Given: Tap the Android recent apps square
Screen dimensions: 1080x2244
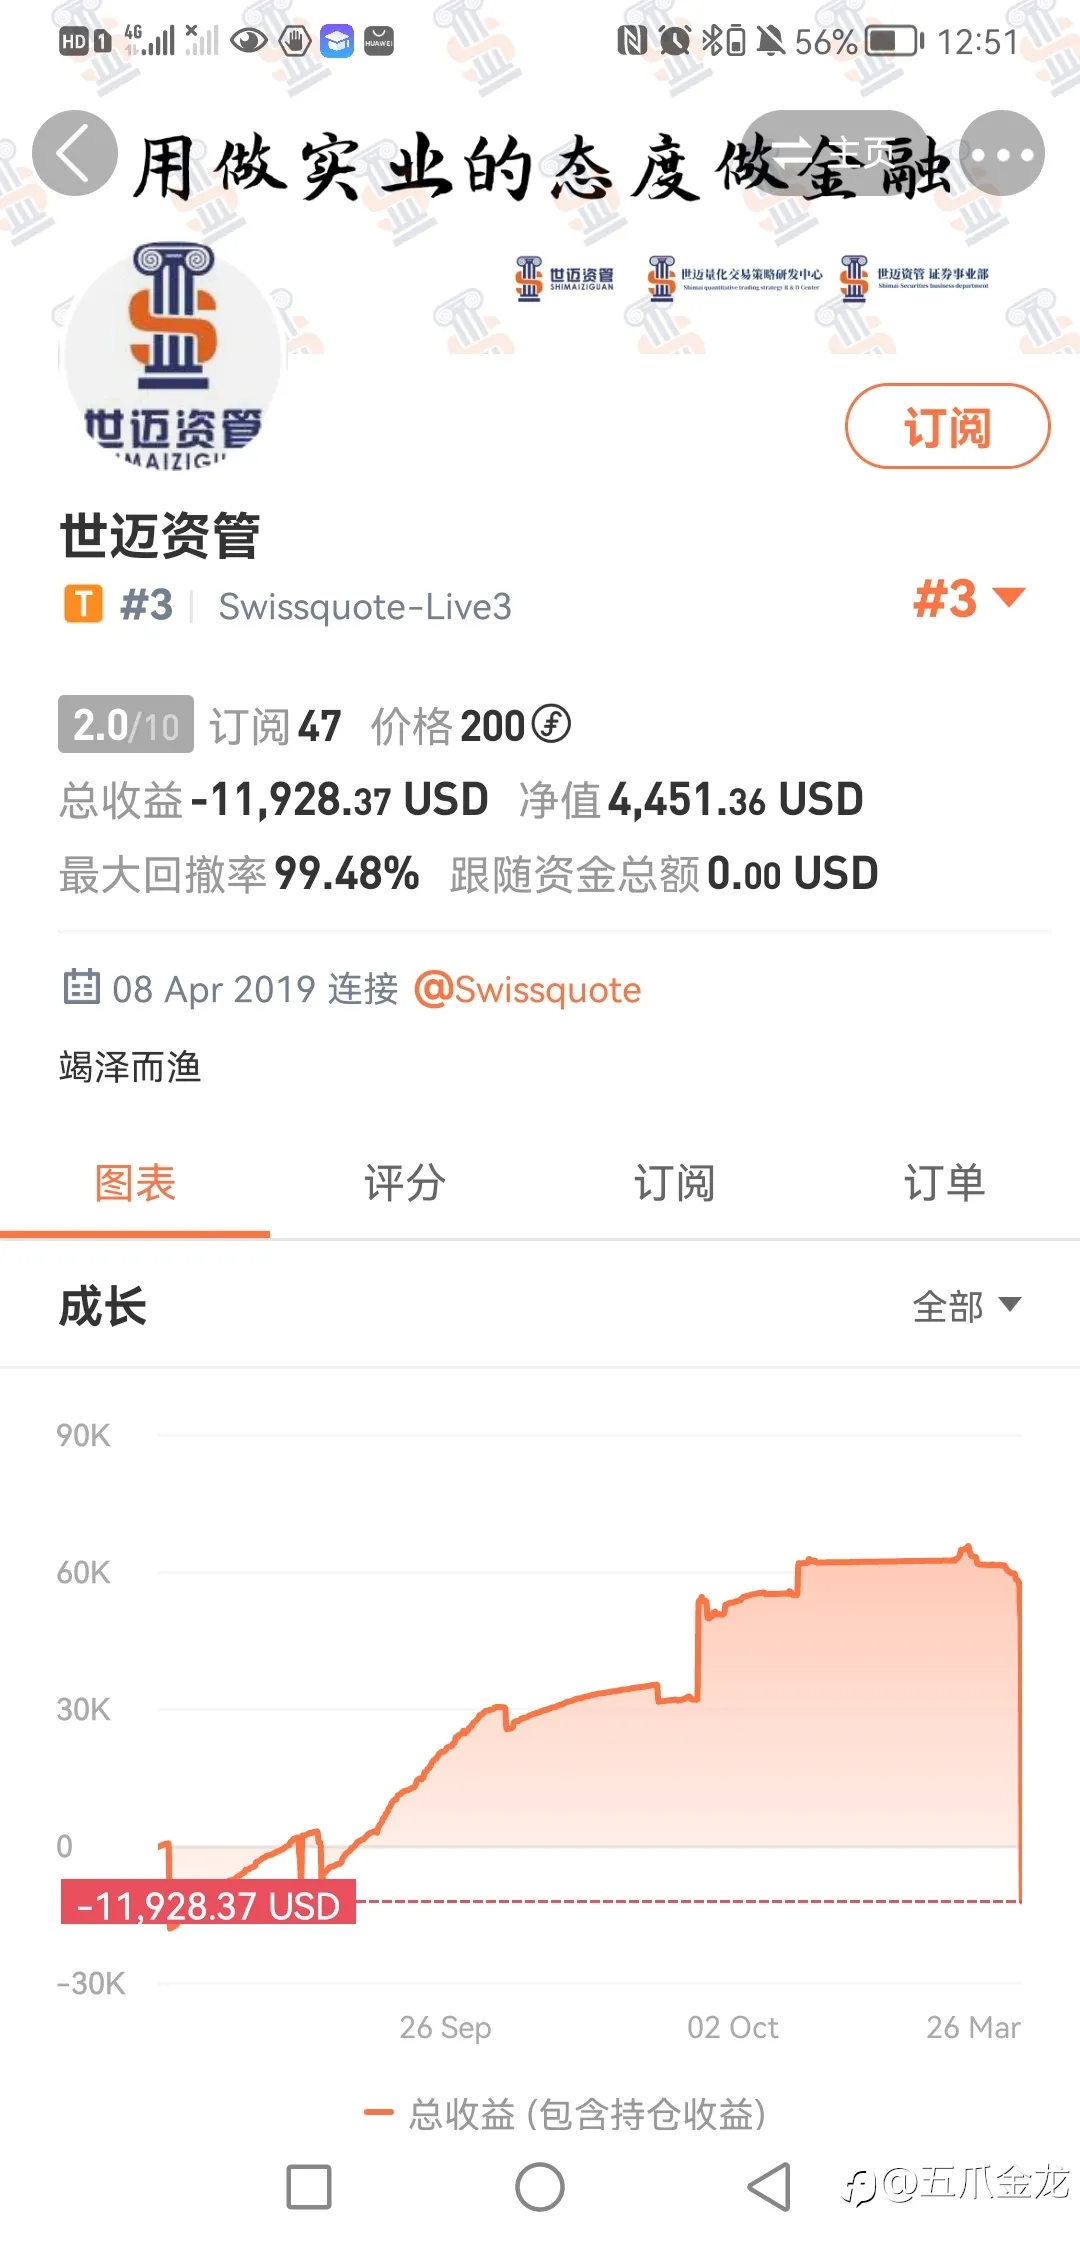Looking at the screenshot, I should [309, 2187].
